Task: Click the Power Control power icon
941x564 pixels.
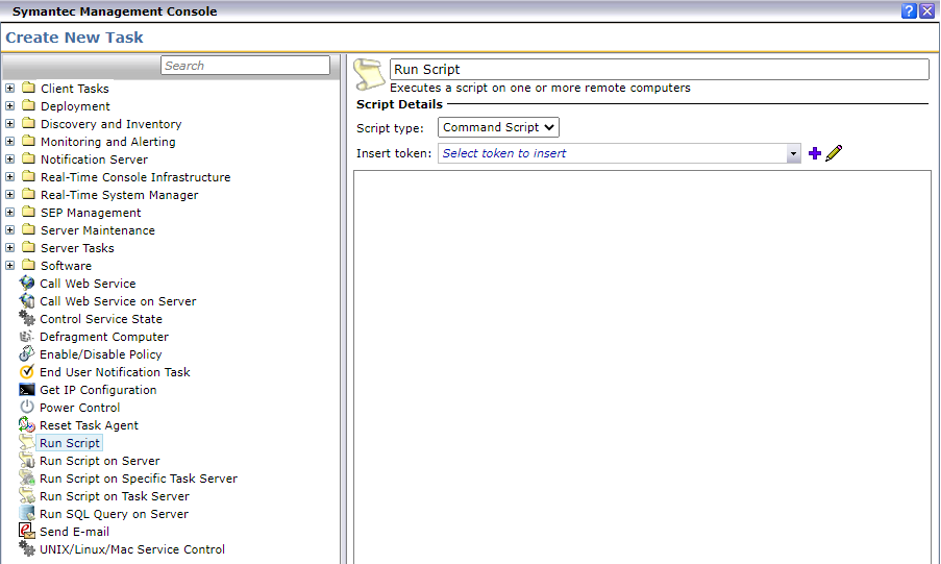Action: pyautogui.click(x=27, y=407)
